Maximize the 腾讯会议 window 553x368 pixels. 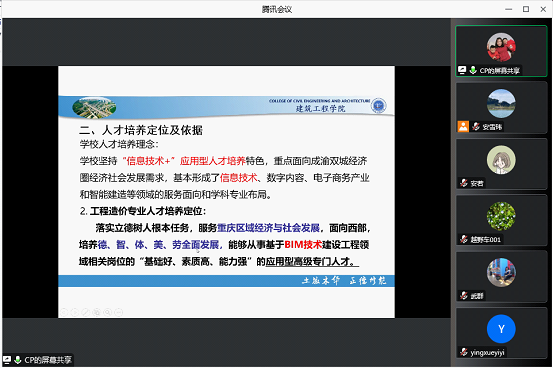(x=526, y=9)
